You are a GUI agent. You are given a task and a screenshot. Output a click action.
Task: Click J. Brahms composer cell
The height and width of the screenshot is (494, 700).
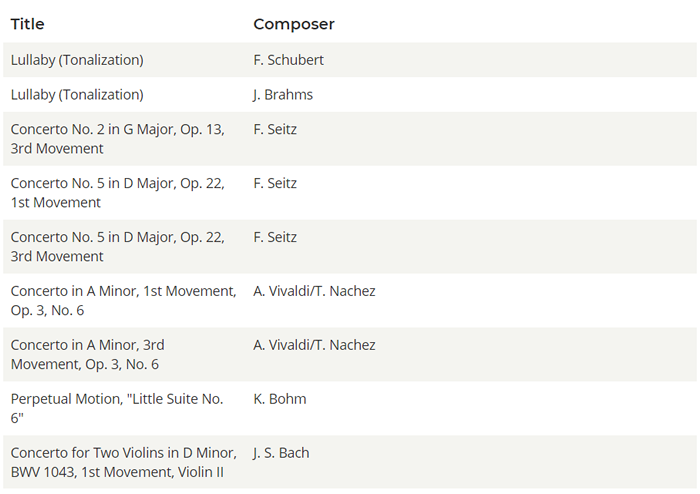coord(283,95)
